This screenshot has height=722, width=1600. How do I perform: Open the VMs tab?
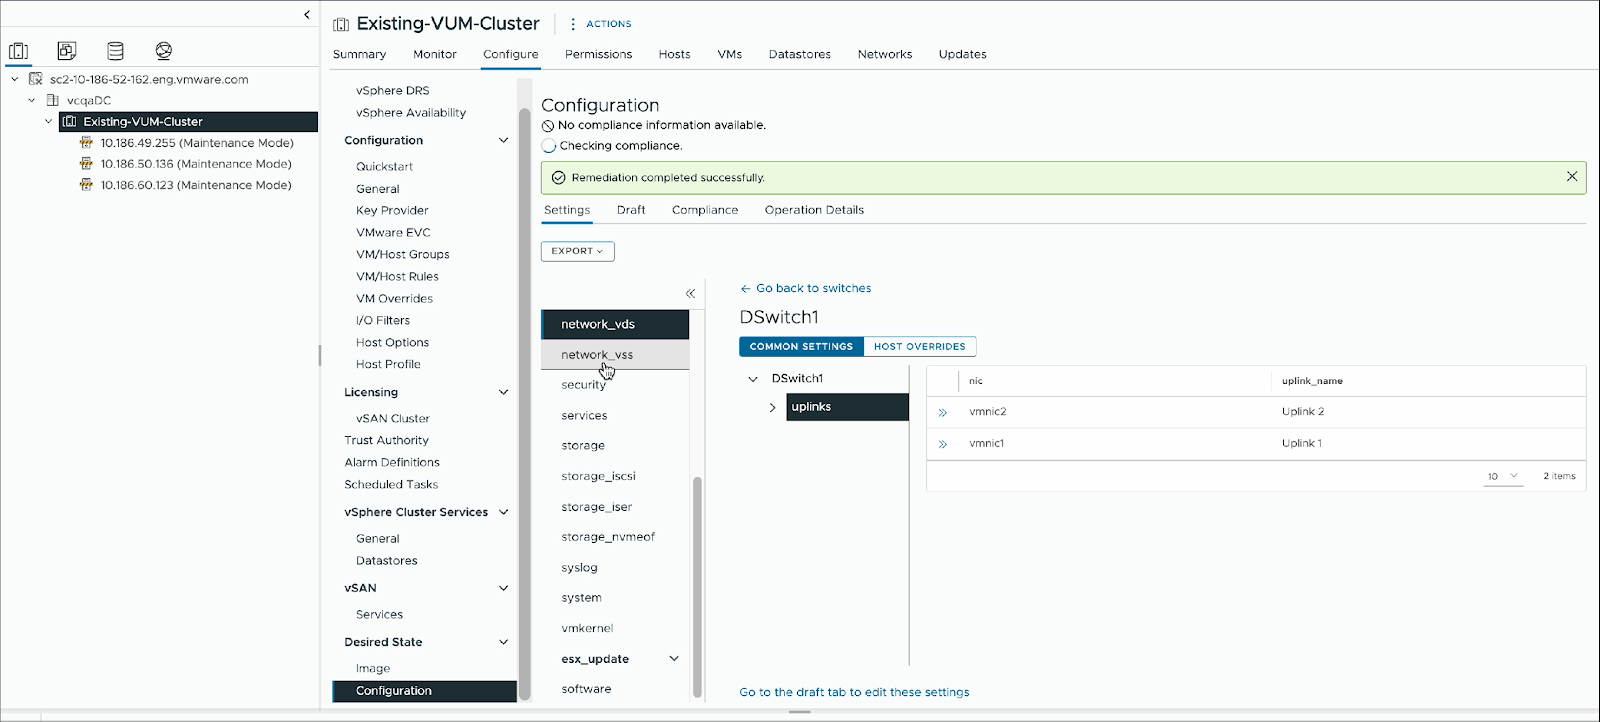[x=730, y=54]
